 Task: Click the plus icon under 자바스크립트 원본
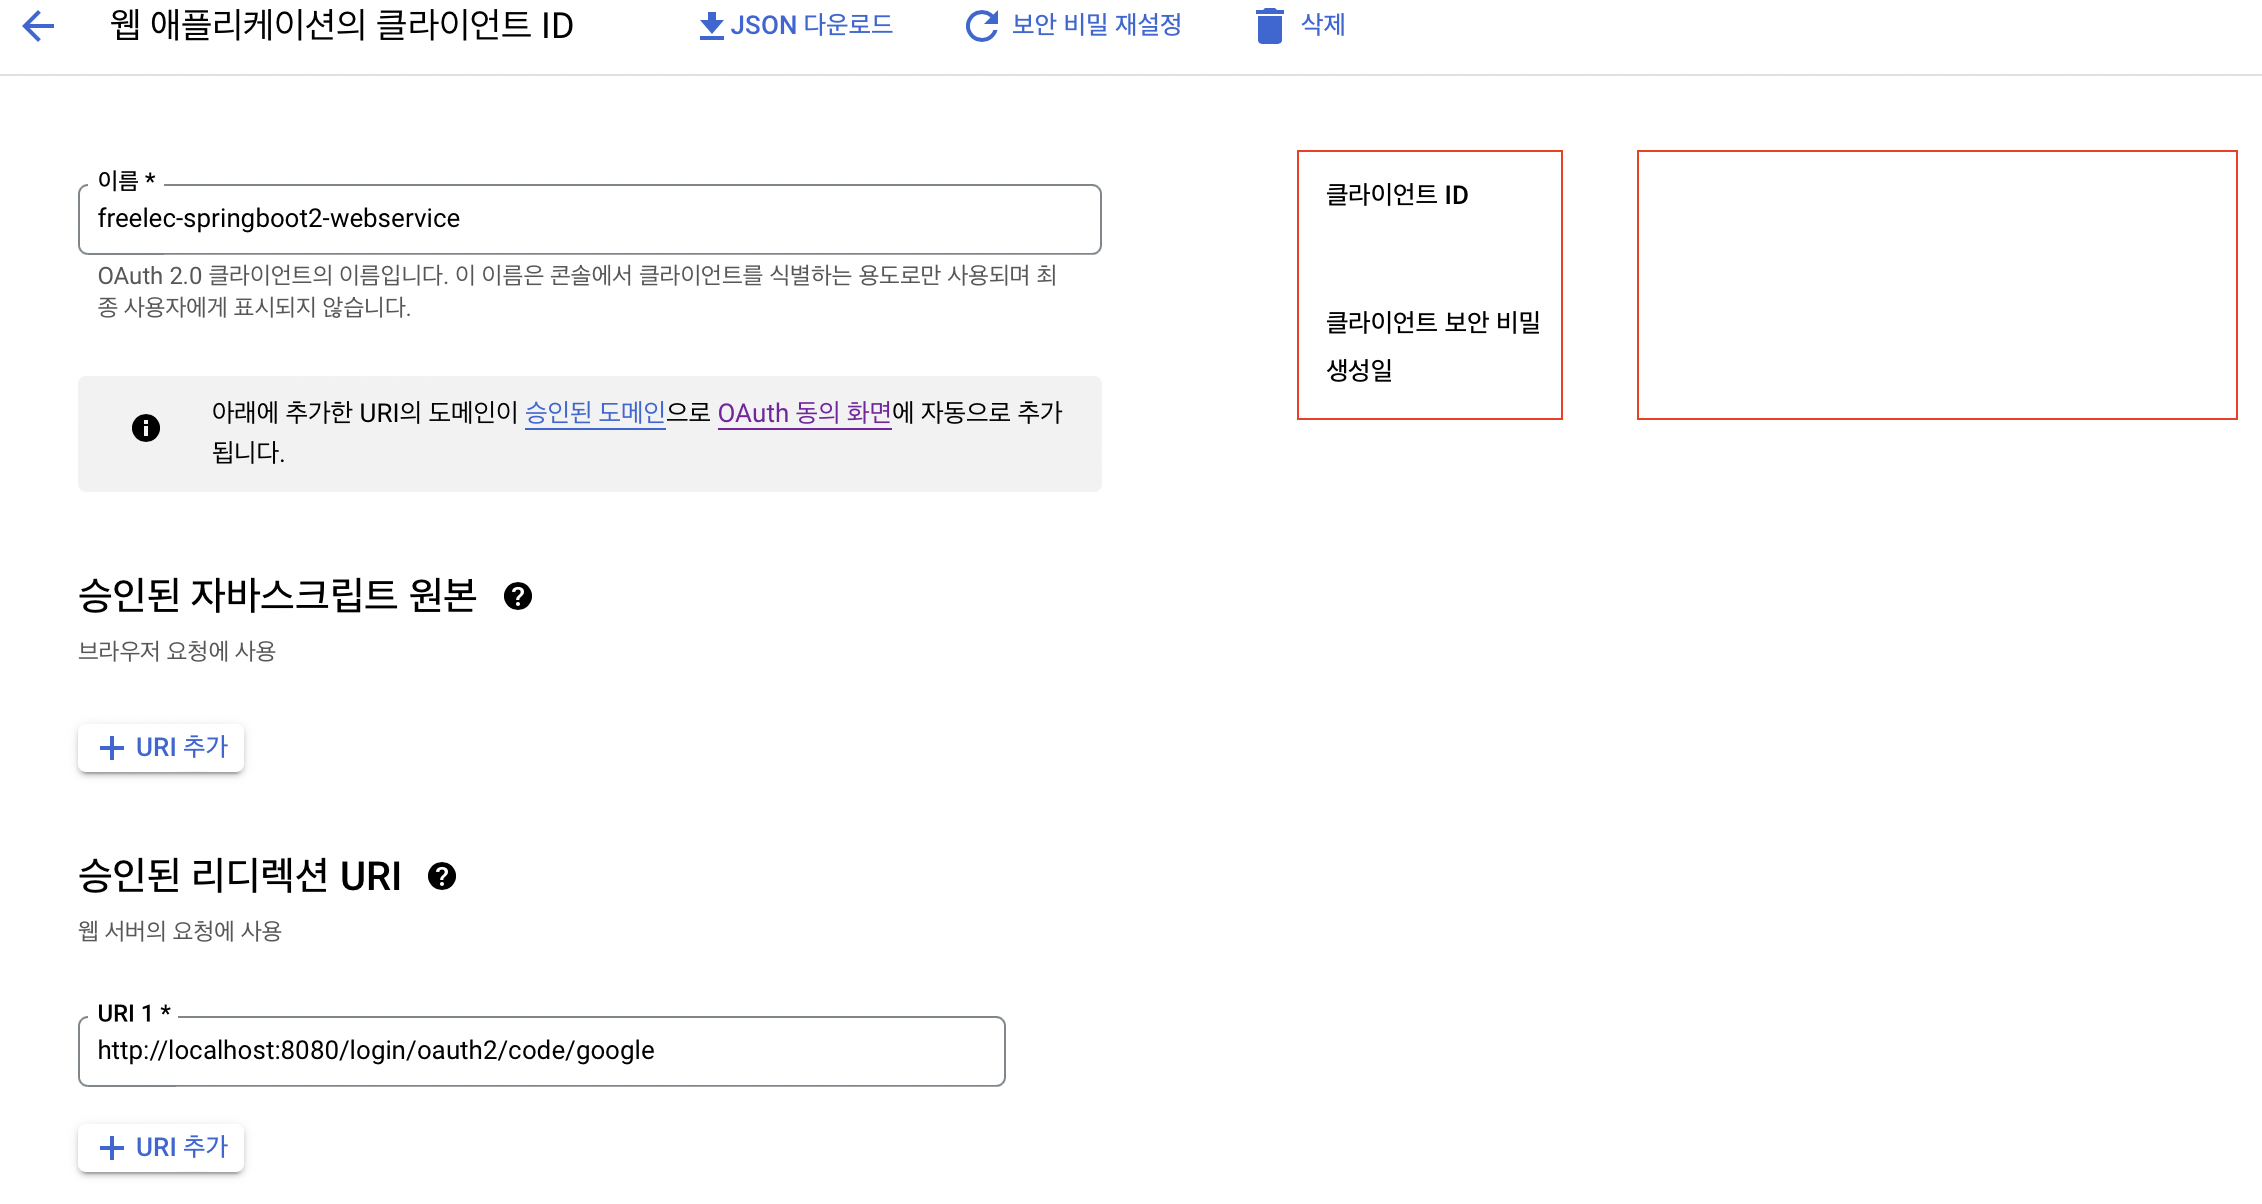click(112, 748)
